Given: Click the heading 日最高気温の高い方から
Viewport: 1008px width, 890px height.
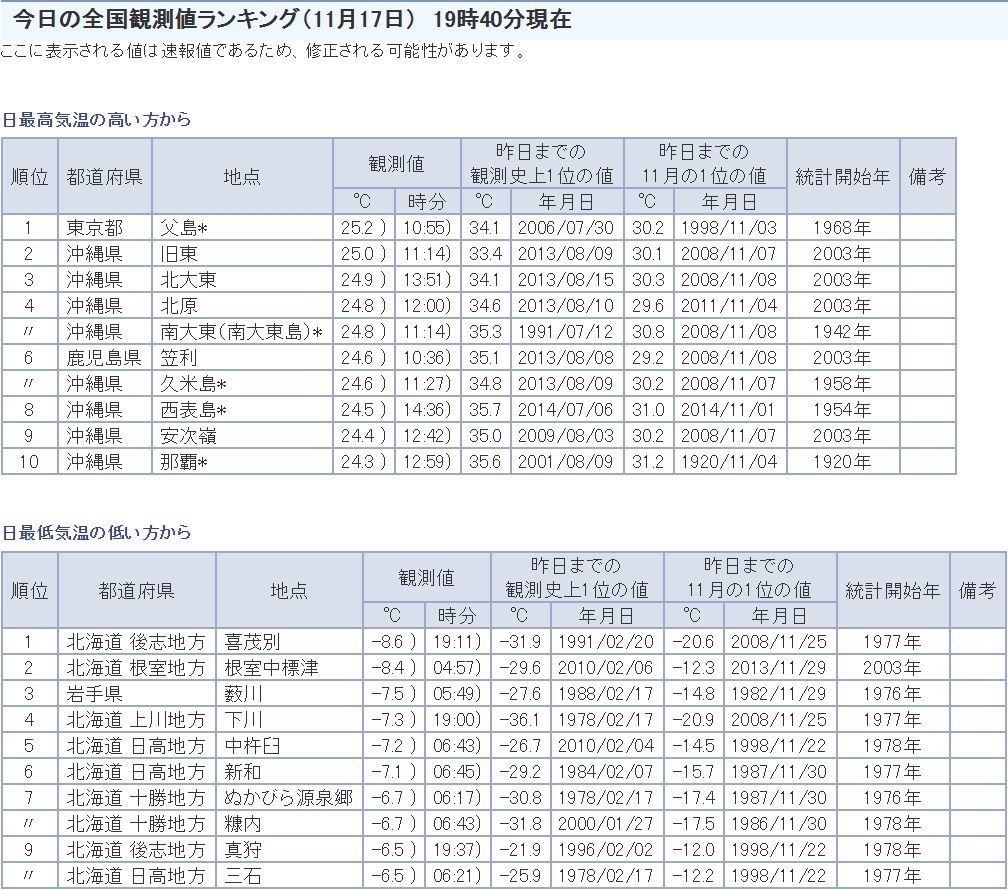Looking at the screenshot, I should click(96, 120).
